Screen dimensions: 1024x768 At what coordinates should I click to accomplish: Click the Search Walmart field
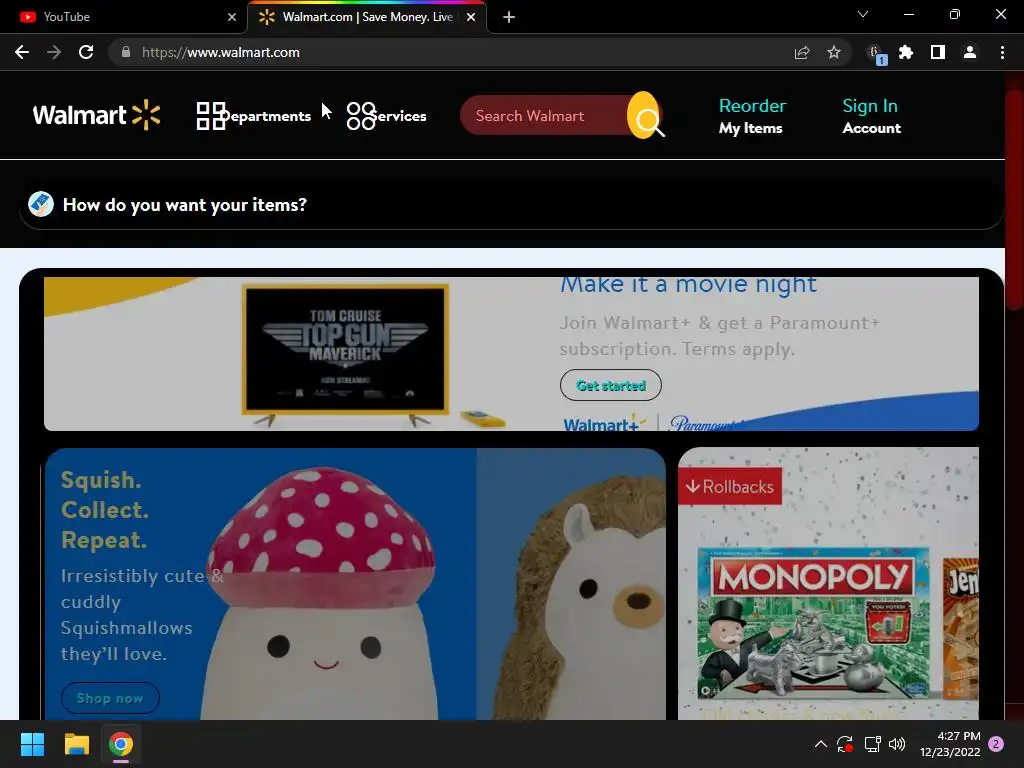544,116
